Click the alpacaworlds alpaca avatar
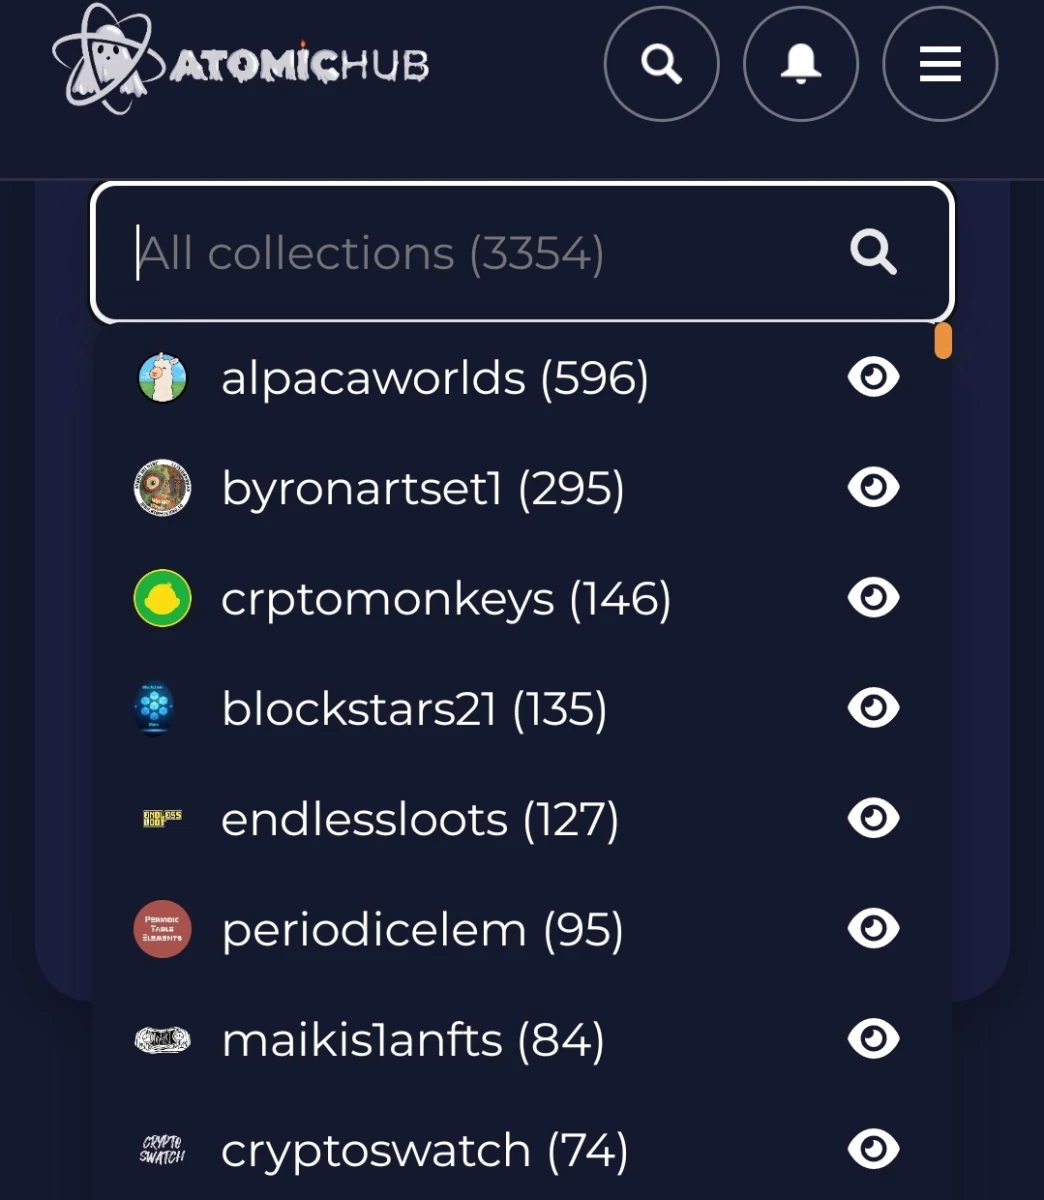This screenshot has height=1200, width=1044. 162,378
